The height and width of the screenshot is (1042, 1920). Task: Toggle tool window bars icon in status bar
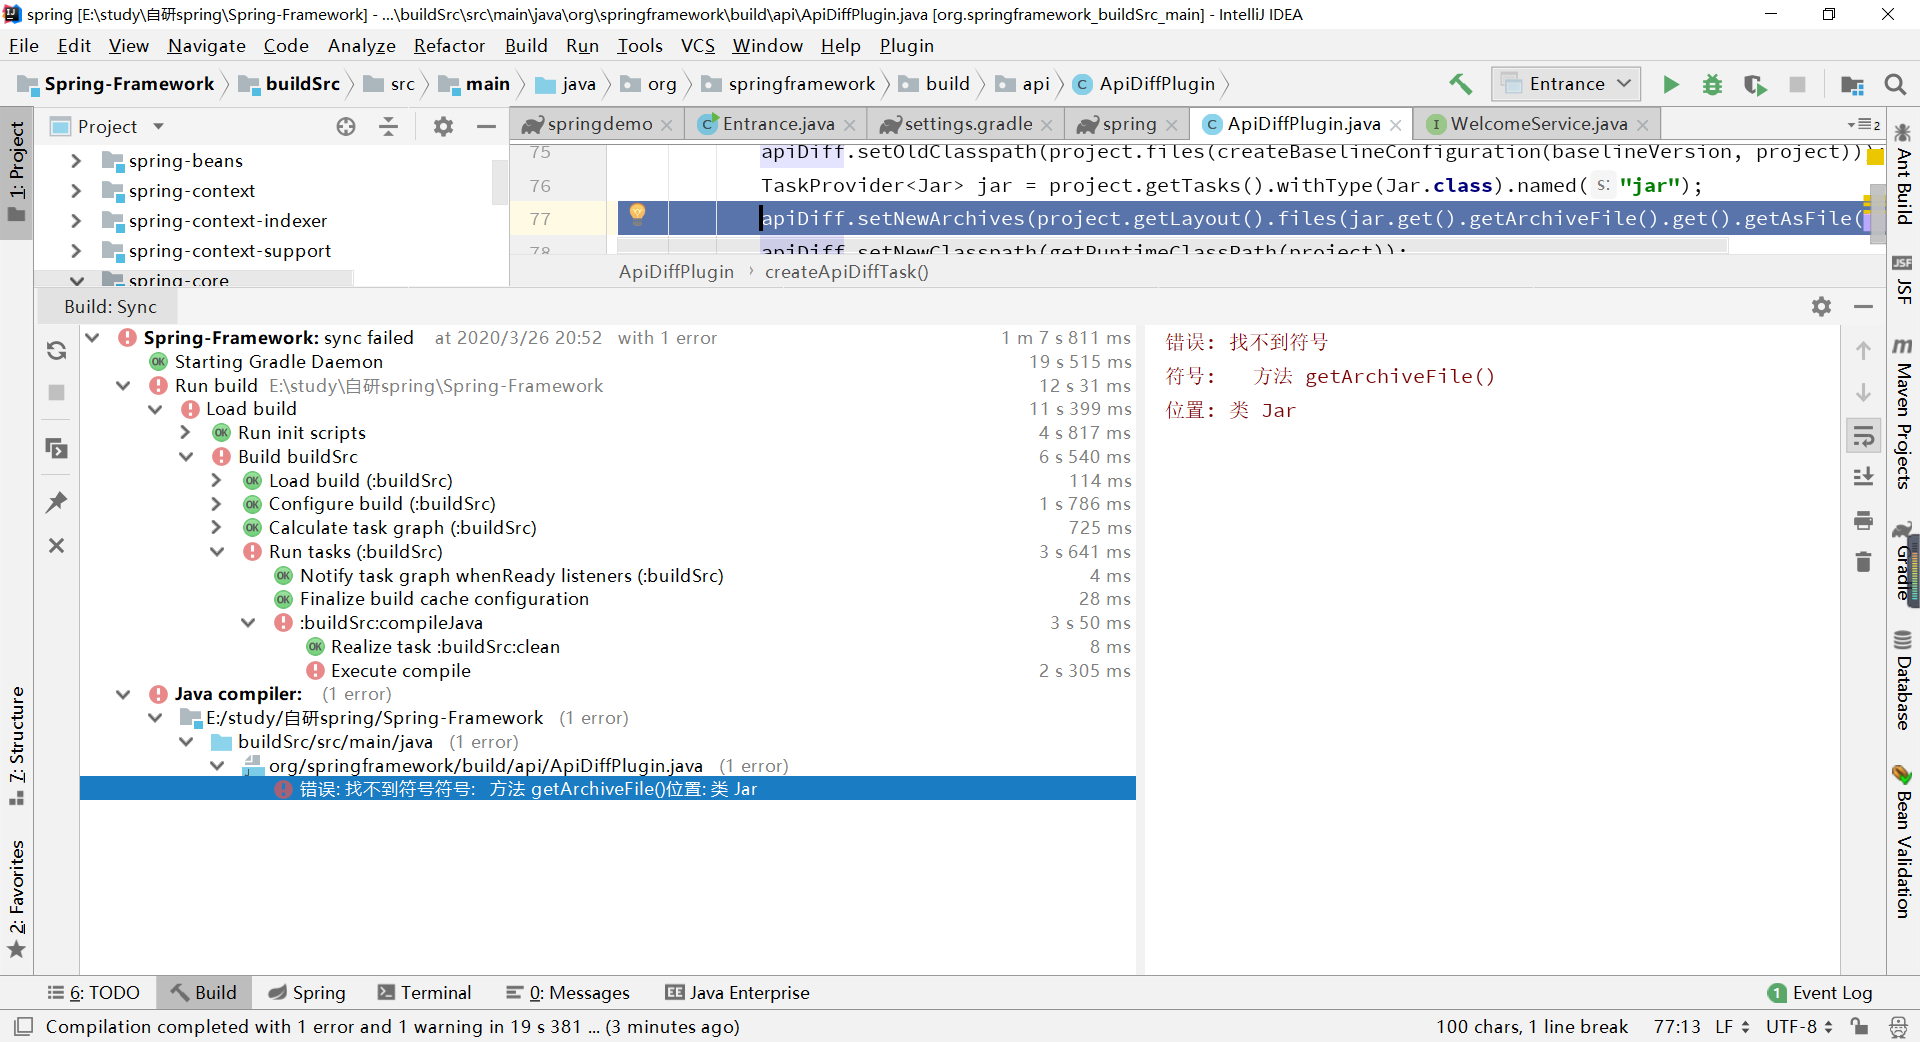pos(24,1026)
